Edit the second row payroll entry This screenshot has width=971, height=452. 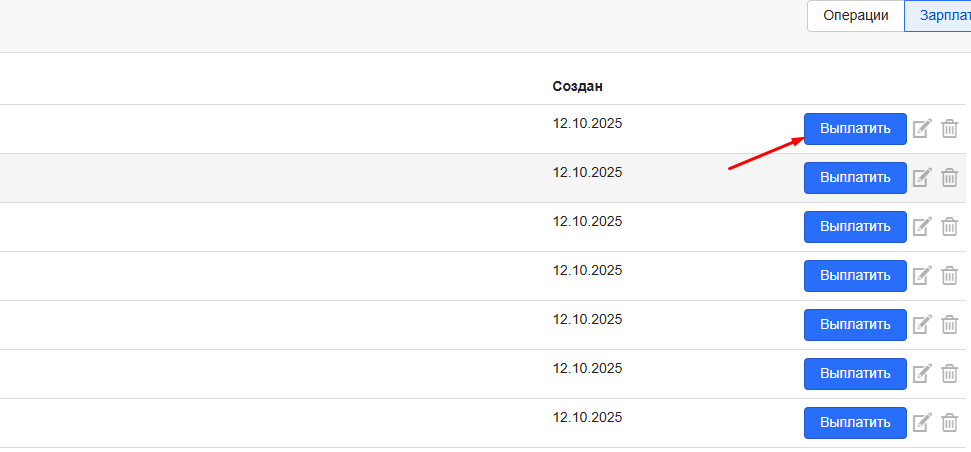click(x=922, y=178)
